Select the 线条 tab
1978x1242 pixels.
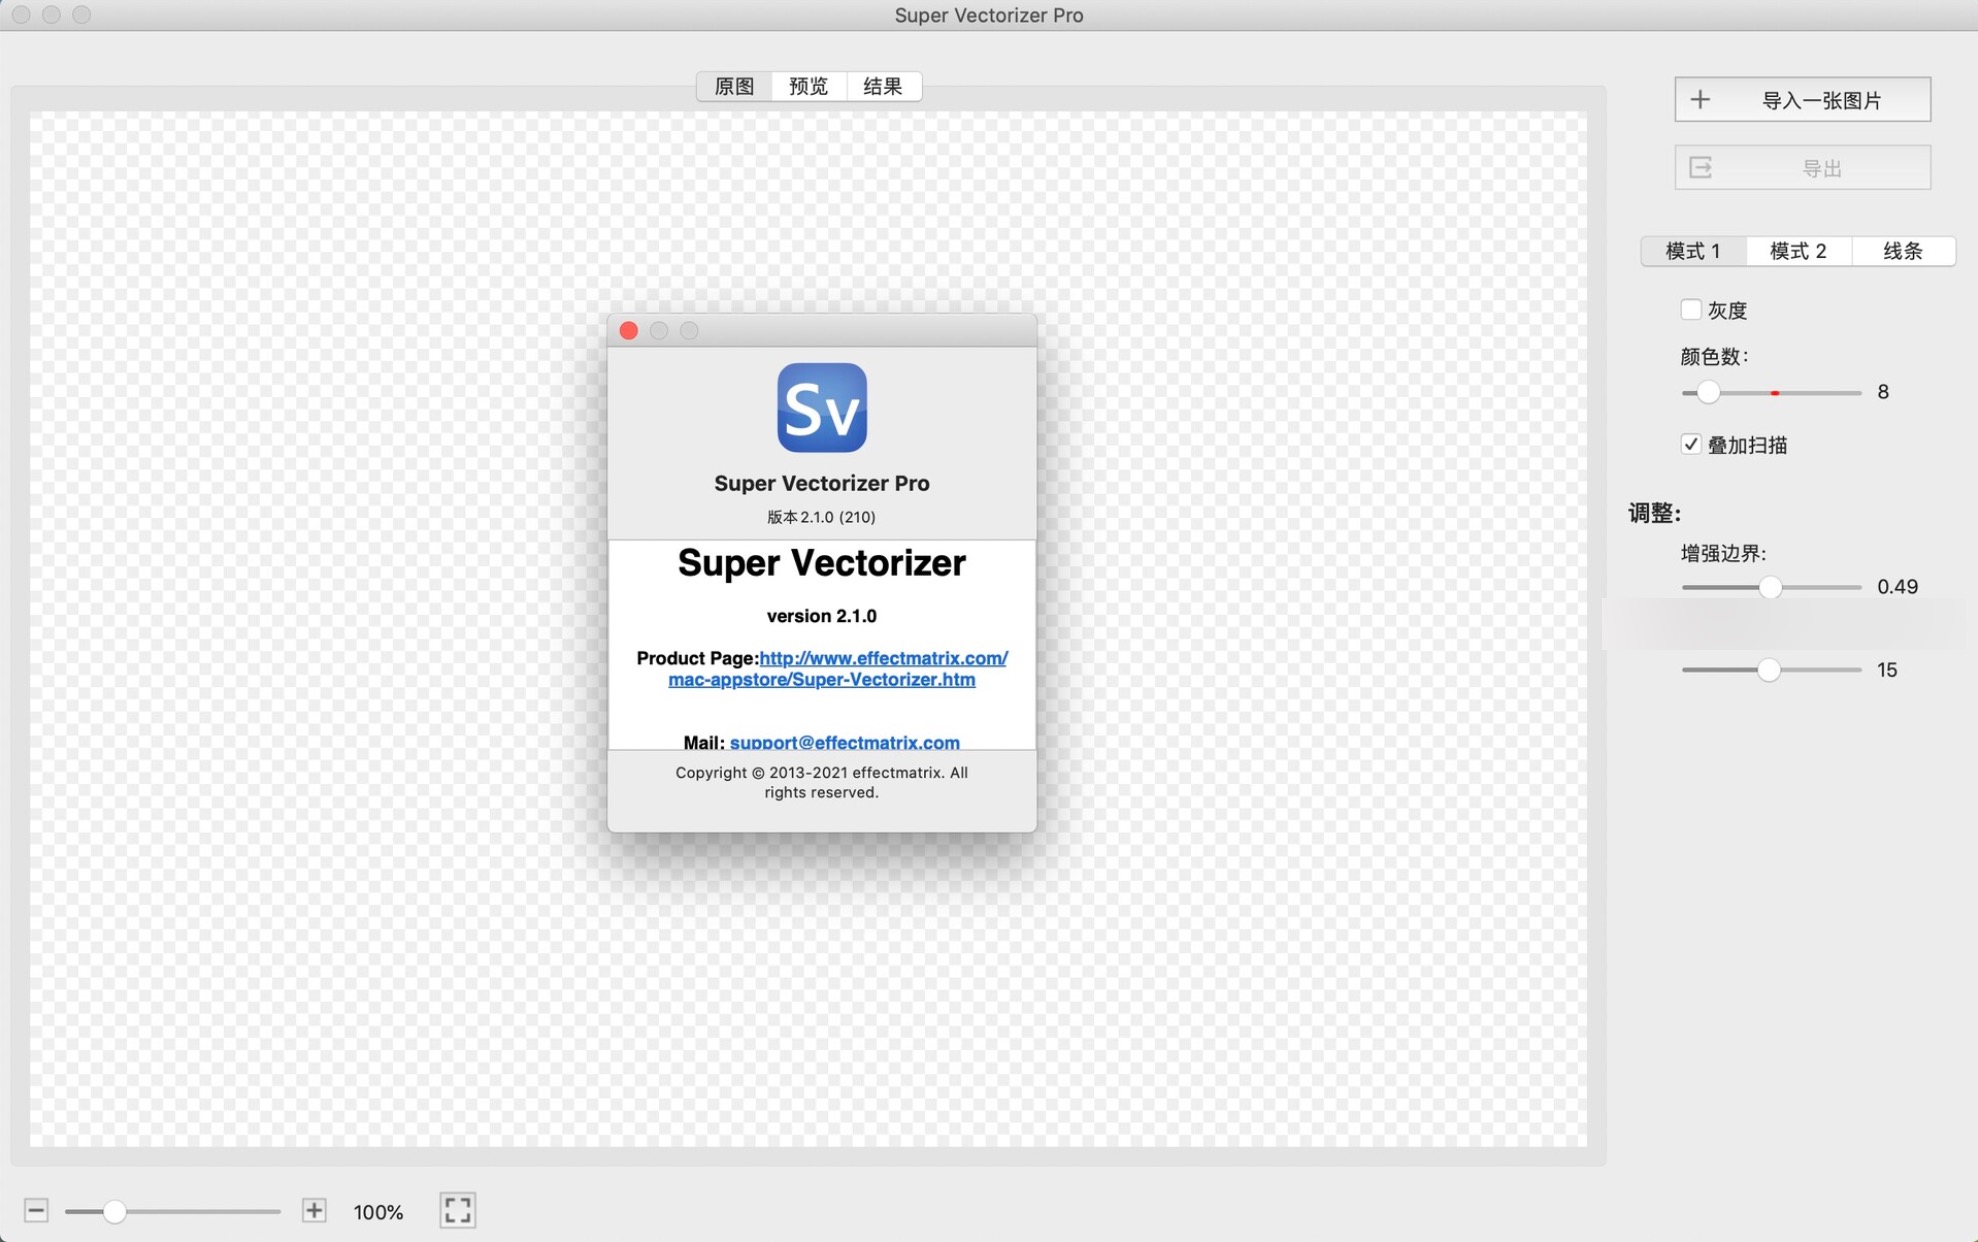[1903, 251]
